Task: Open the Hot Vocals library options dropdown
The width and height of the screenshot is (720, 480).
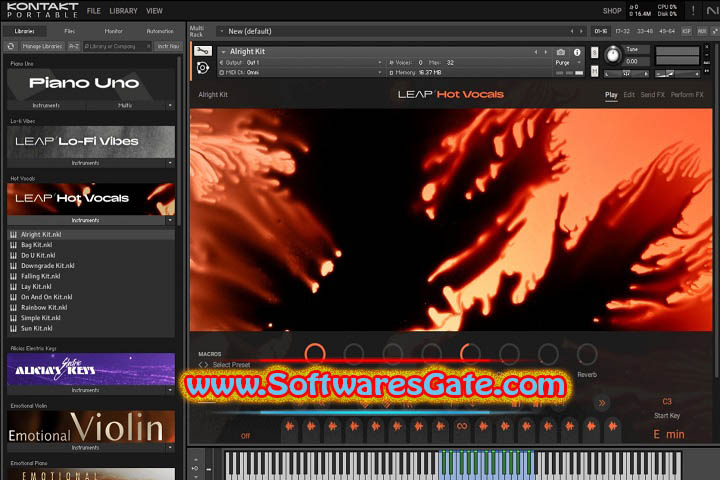Action: pos(170,220)
